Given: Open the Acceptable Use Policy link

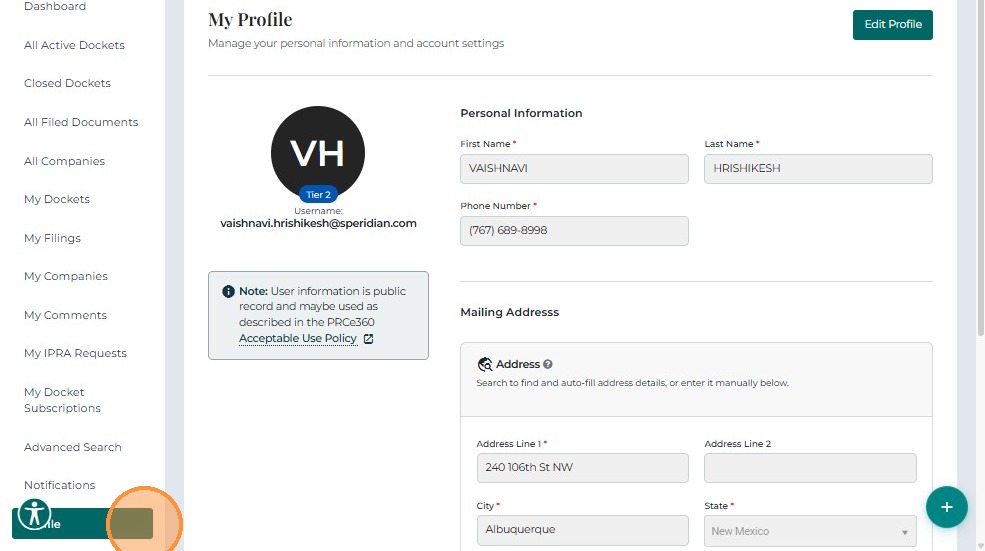Looking at the screenshot, I should click(x=297, y=339).
